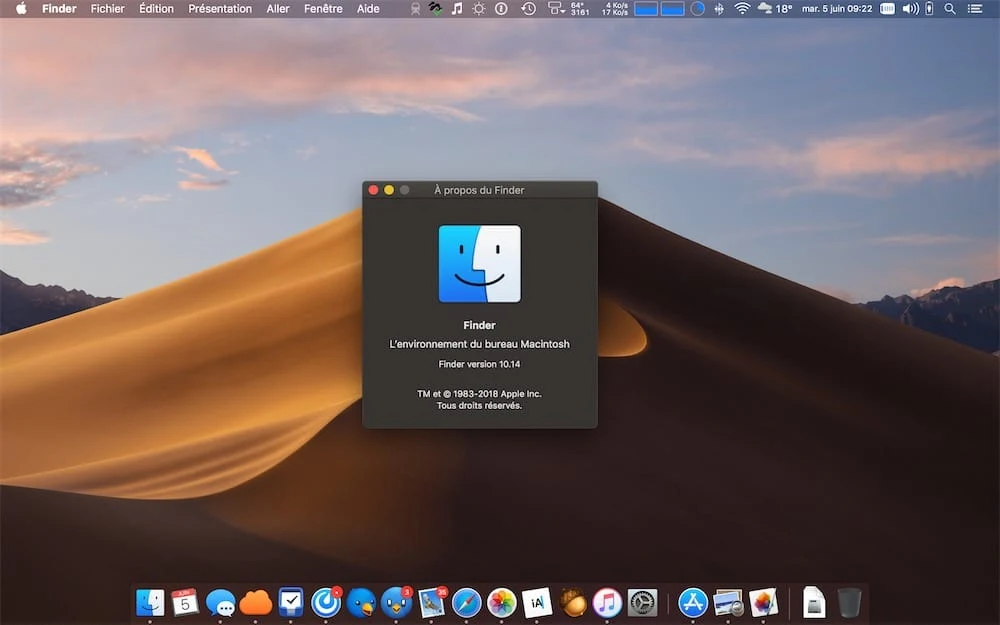Launch the App Store from the Dock
The width and height of the screenshot is (1000, 625).
point(693,602)
